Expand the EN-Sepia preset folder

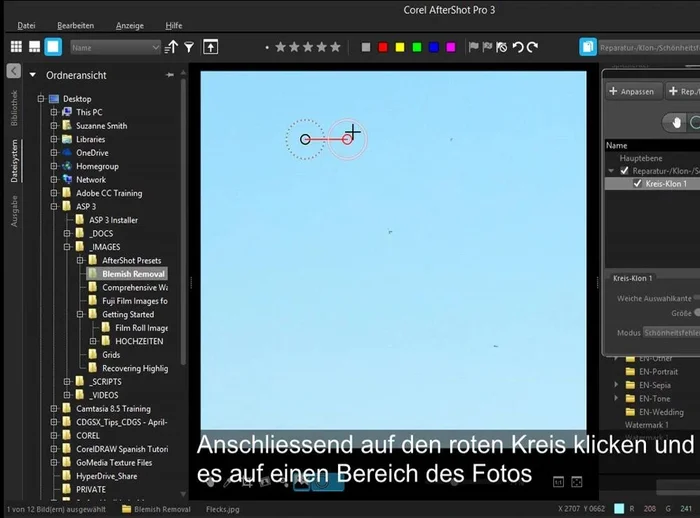tap(616, 385)
